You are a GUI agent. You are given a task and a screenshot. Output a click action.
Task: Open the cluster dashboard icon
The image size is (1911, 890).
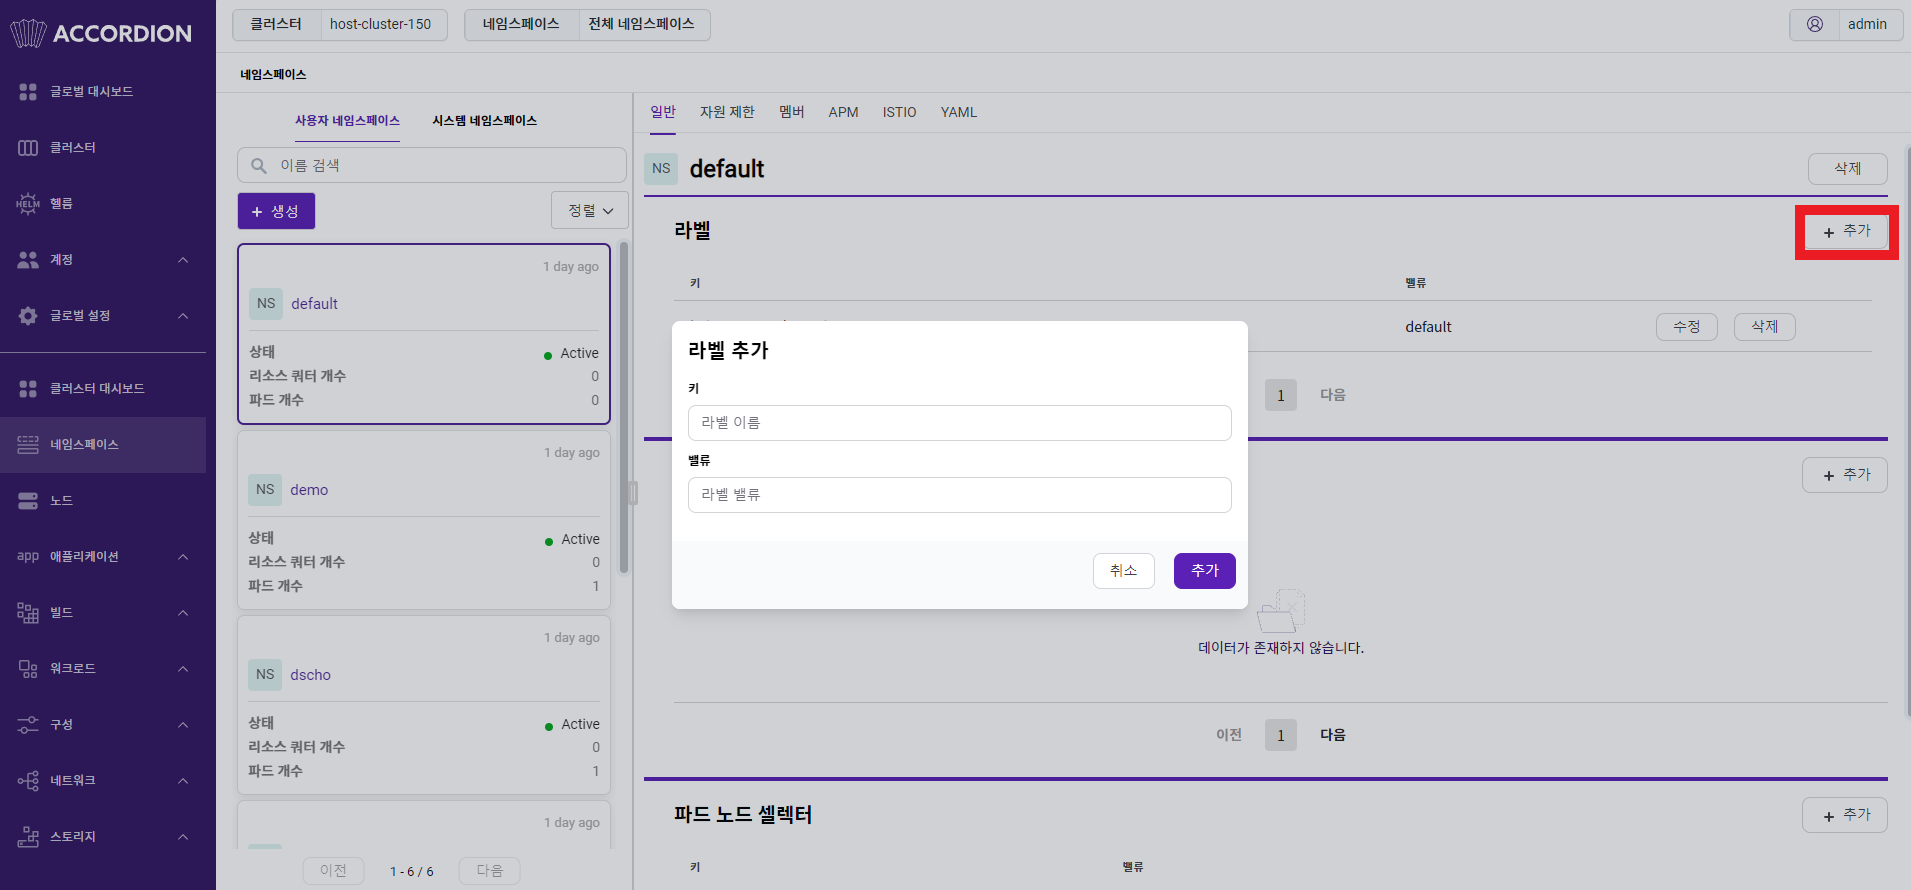(x=28, y=389)
